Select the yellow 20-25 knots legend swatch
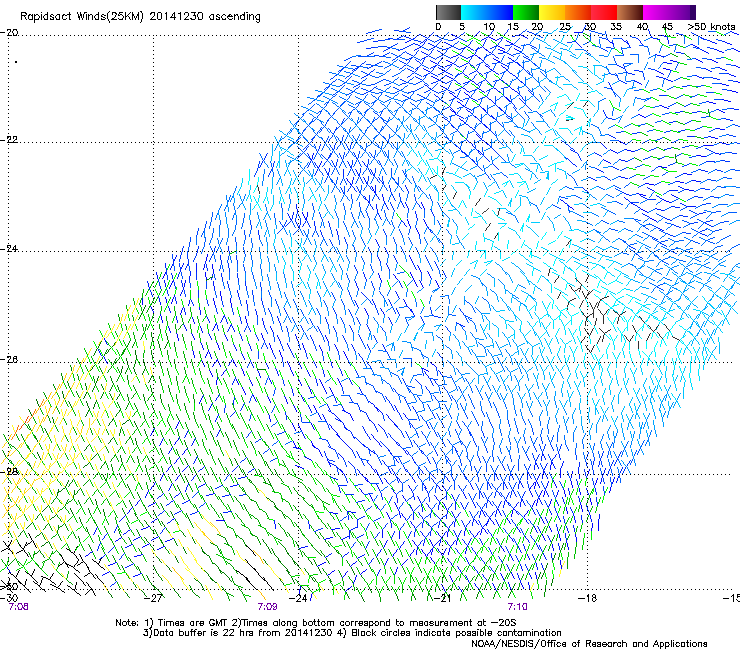The width and height of the screenshot is (740, 650). [x=552, y=12]
